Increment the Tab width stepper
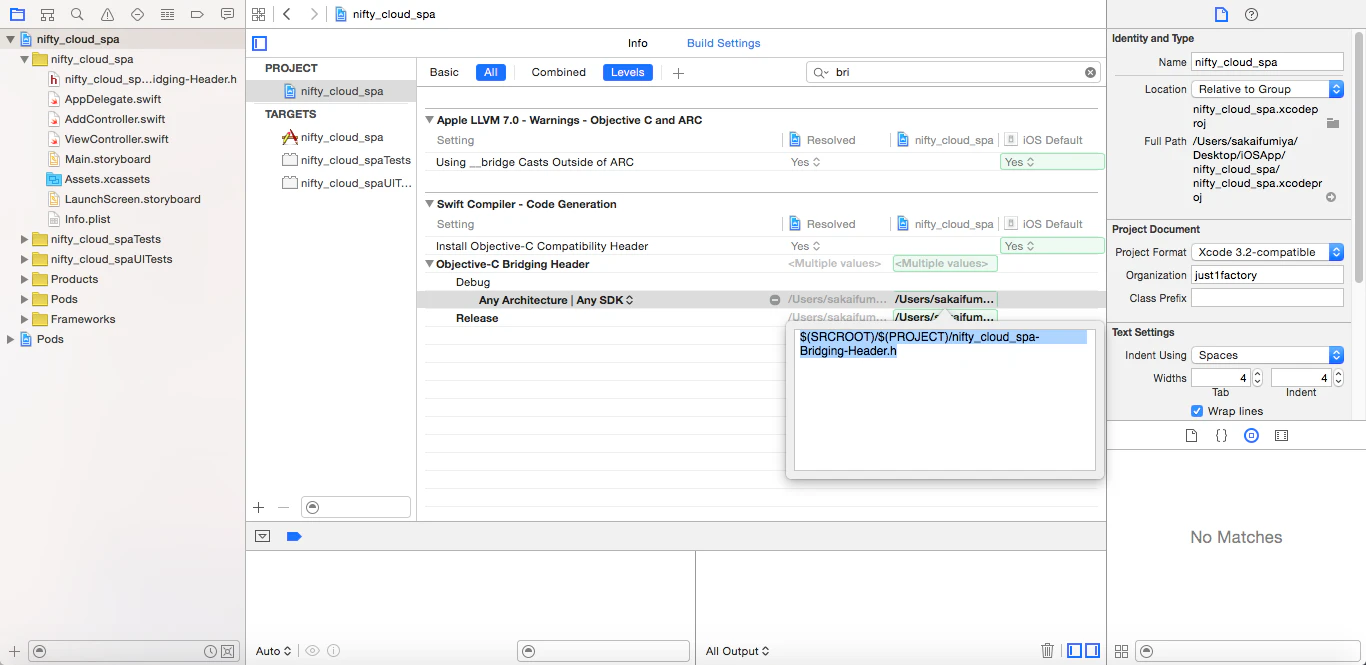The width and height of the screenshot is (1366, 665). (1258, 374)
